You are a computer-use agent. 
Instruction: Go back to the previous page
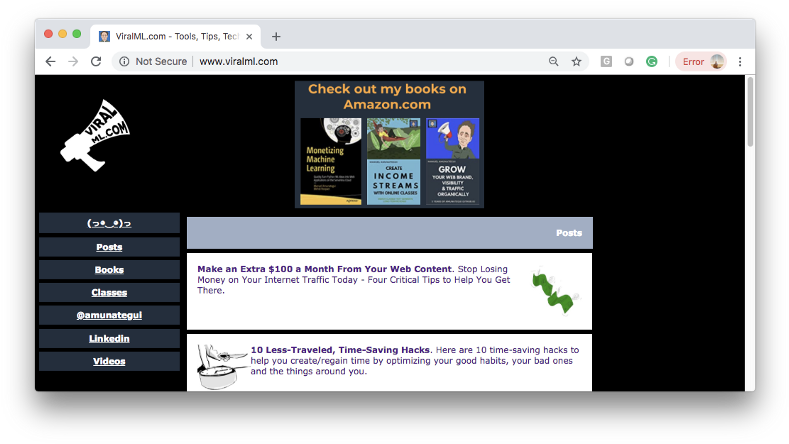[x=50, y=61]
